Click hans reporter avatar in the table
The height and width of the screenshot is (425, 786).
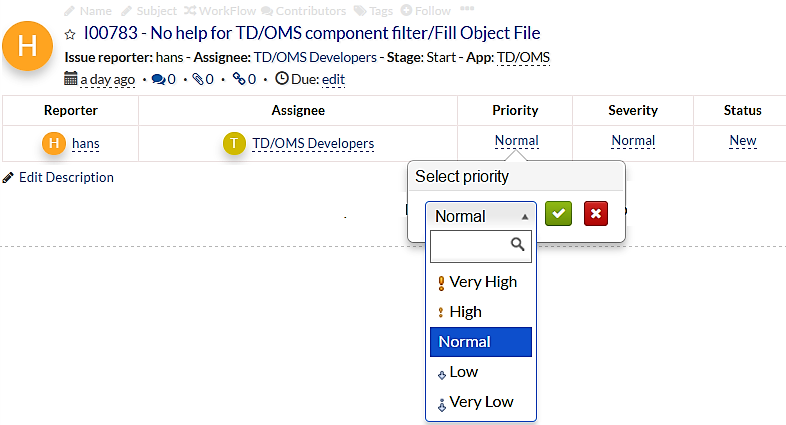tap(54, 143)
